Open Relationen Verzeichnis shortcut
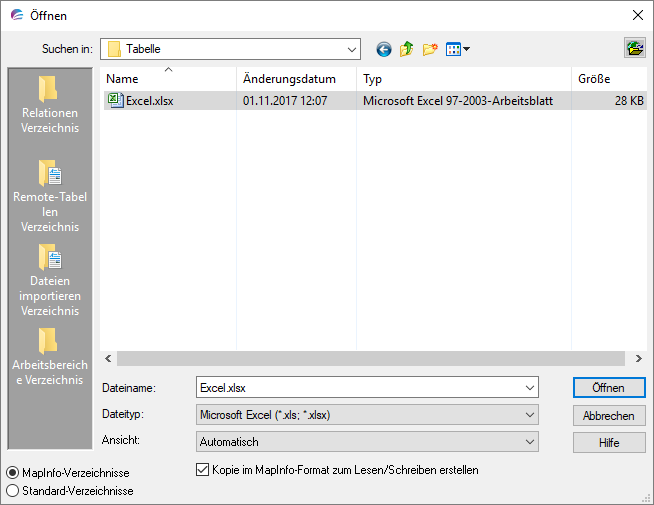654x505 pixels. tap(50, 105)
